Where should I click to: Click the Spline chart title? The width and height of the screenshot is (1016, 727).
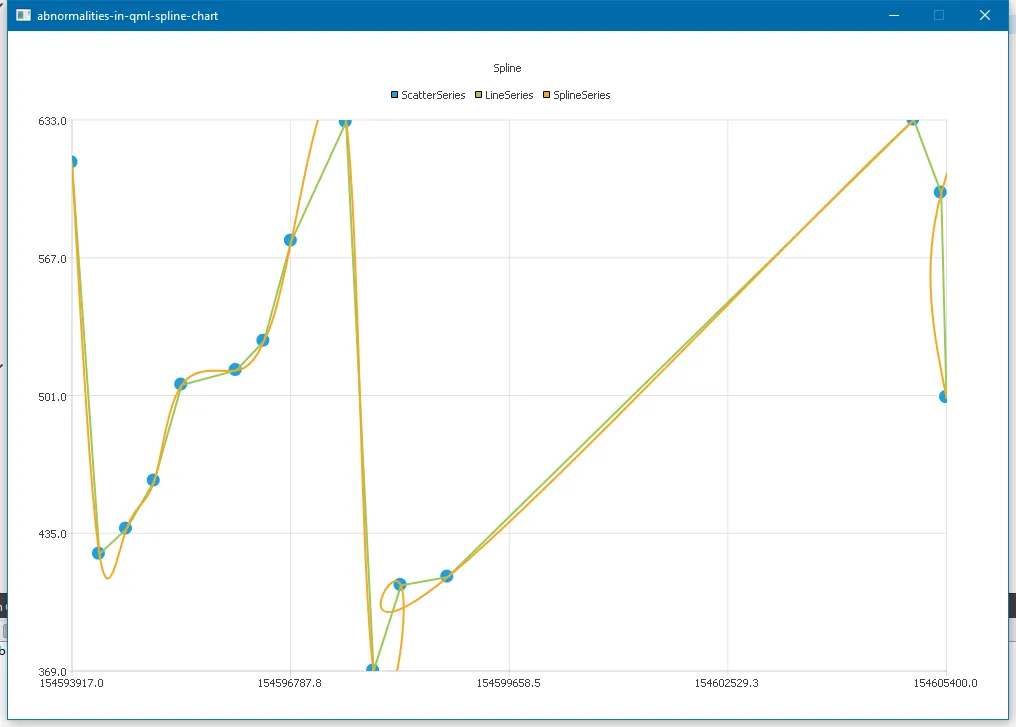(507, 68)
